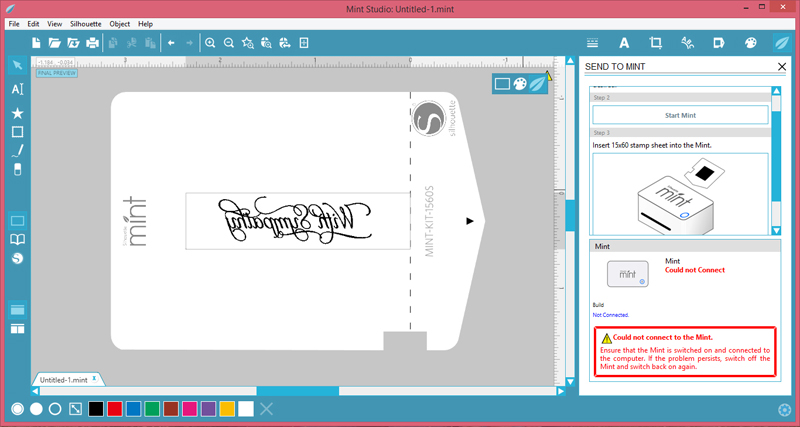
Task: Open the Text Style panel (A icon)
Action: 624,43
